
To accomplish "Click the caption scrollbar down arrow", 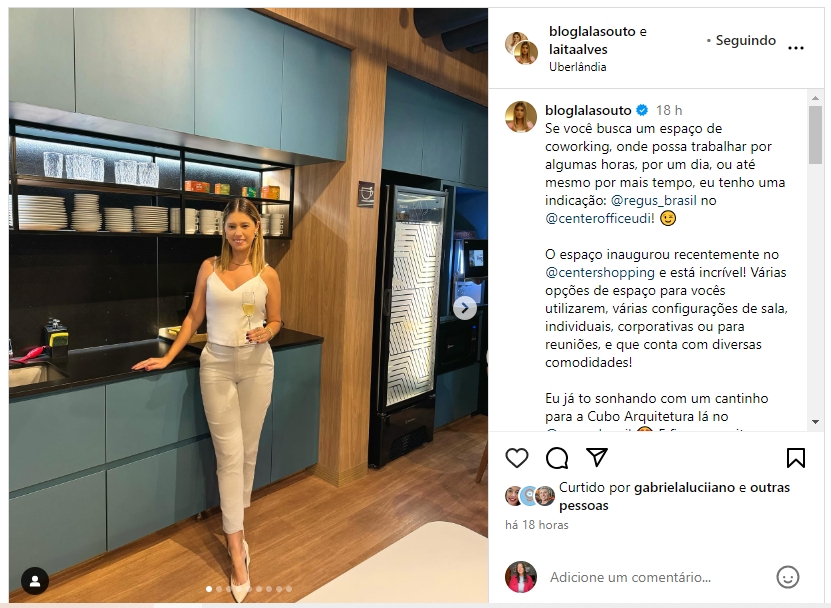I will (815, 422).
